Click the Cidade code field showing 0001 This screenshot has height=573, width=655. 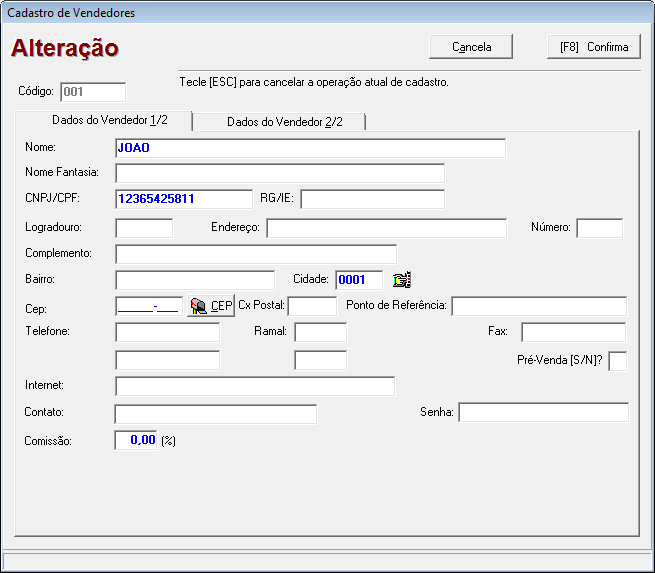click(358, 280)
